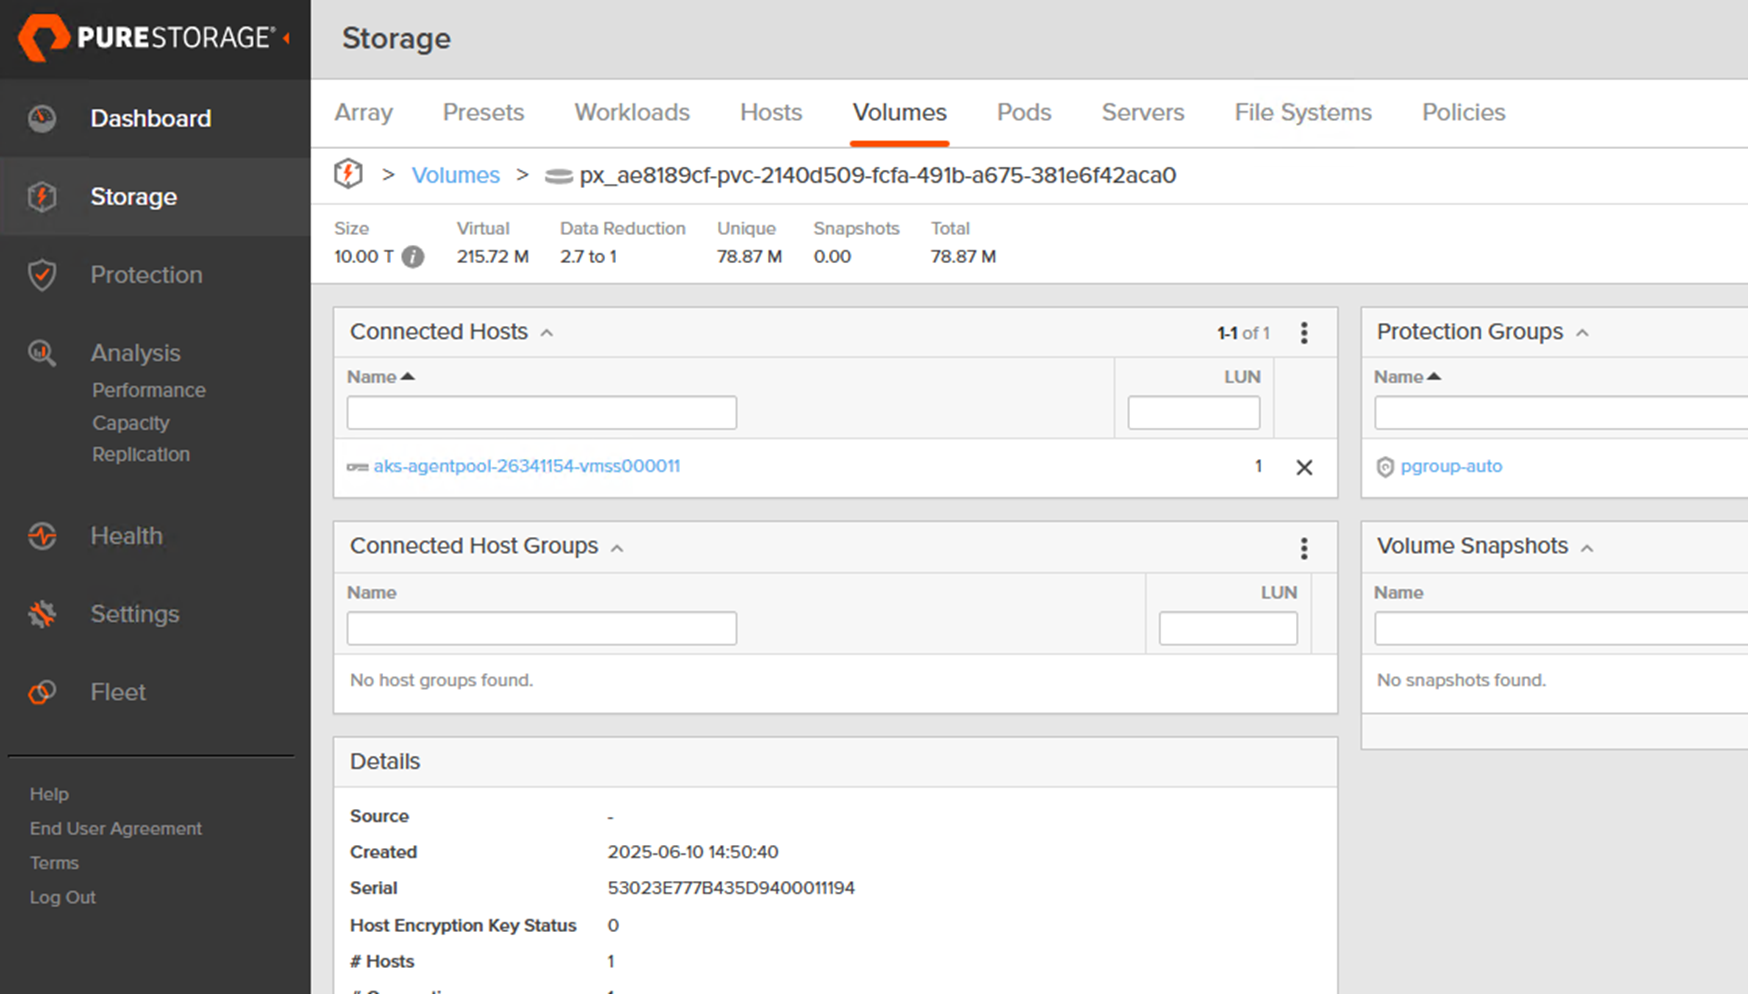Screen dimensions: 1748x994
Task: Focus Connected Host Groups Name filter field
Action: click(x=542, y=629)
